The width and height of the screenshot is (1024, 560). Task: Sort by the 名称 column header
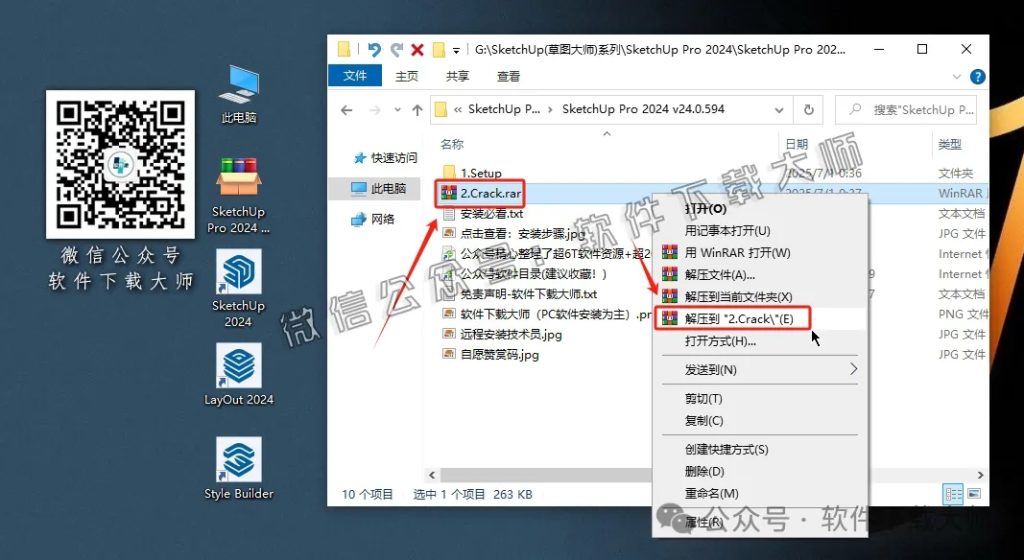[452, 144]
